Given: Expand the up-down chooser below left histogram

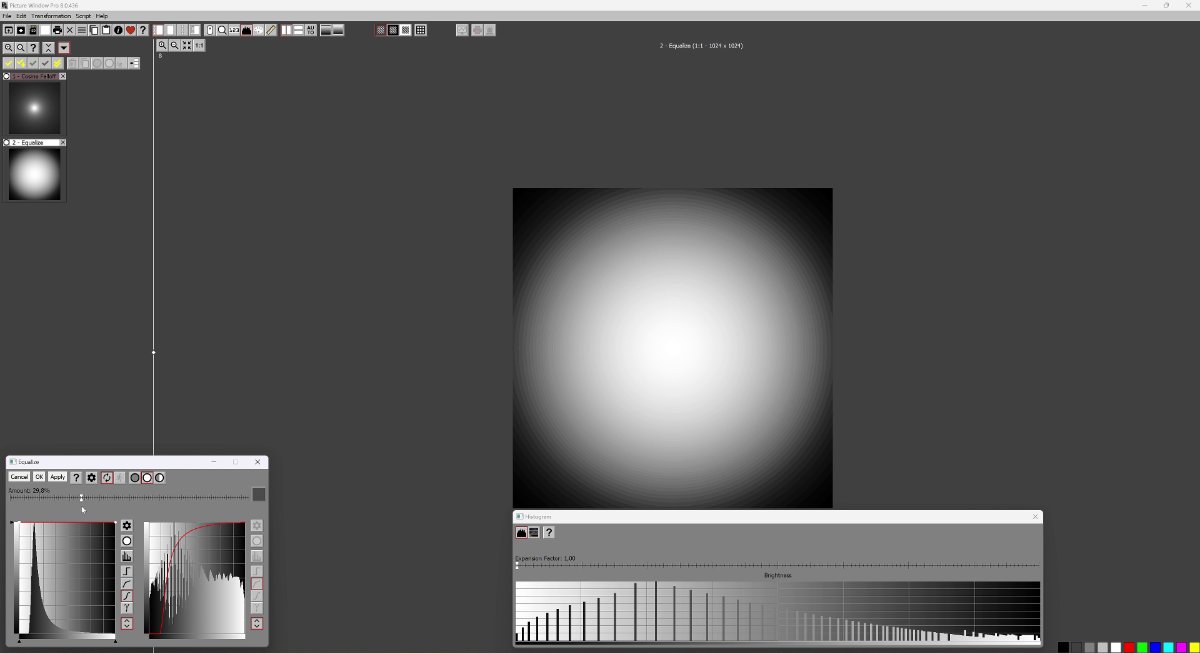Looking at the screenshot, I should 127,624.
